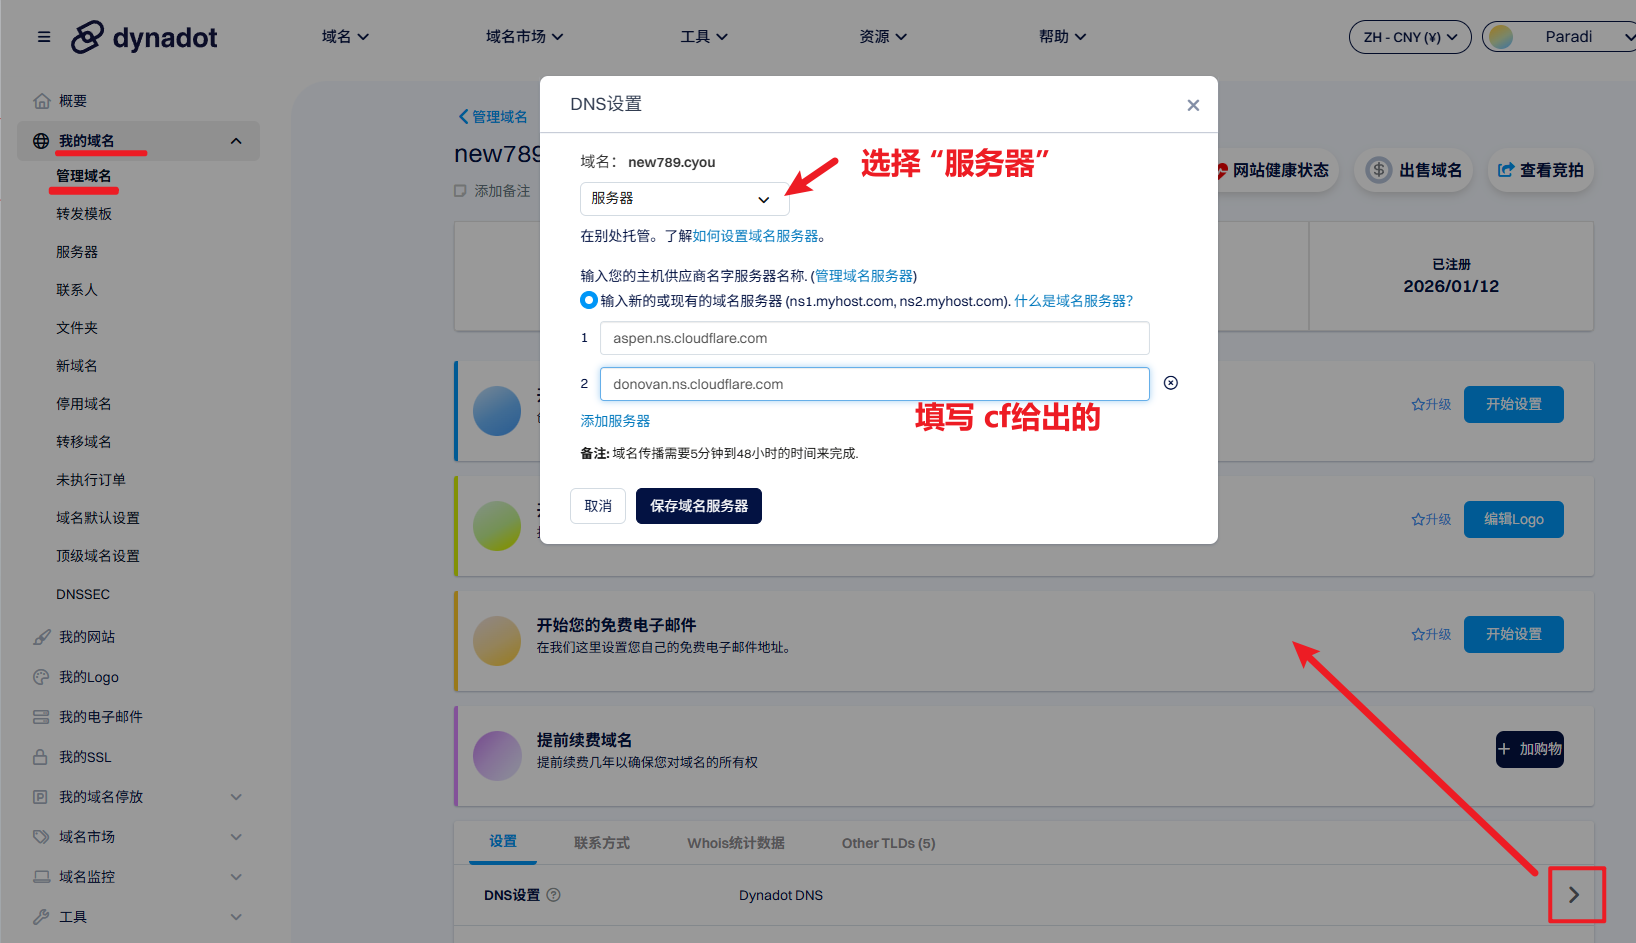Click the 取消 button

pos(598,506)
